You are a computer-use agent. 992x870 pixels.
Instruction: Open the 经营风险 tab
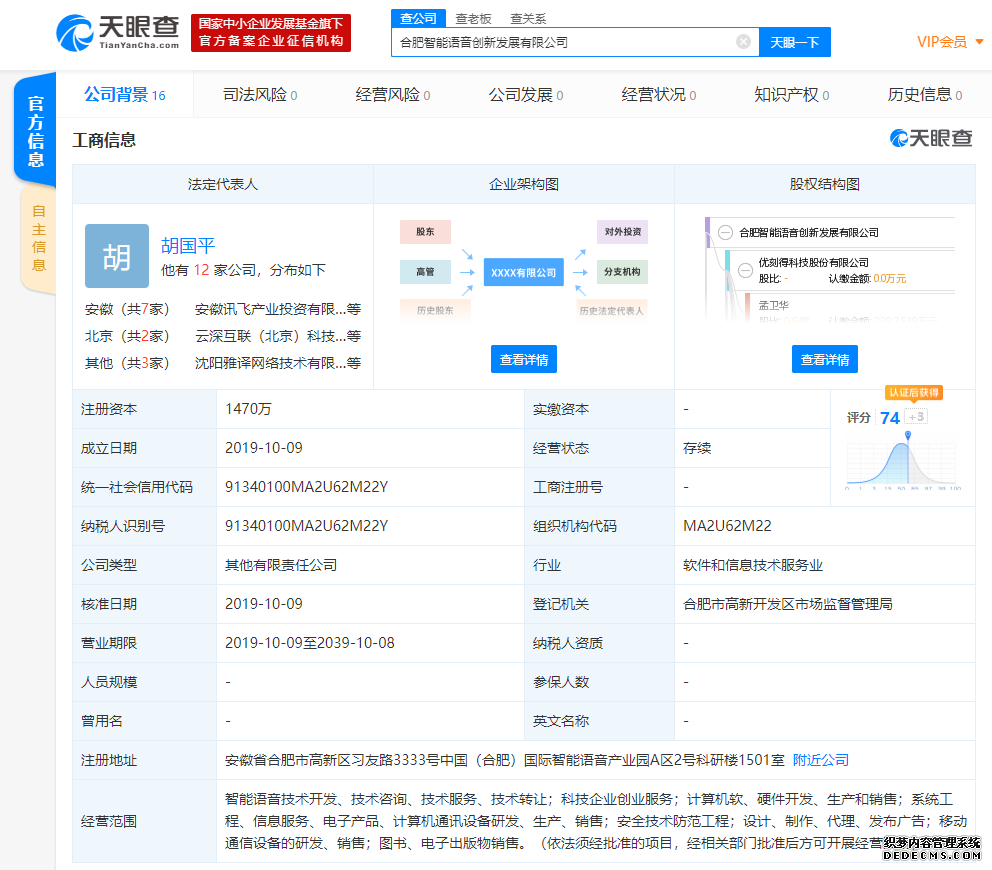[x=393, y=95]
